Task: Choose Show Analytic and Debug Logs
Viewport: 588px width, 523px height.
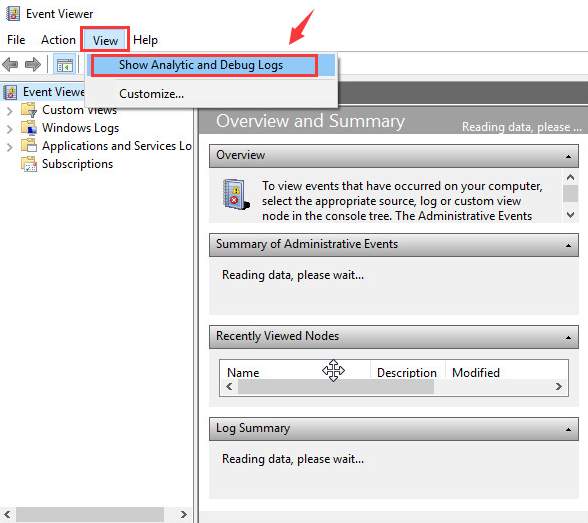Action: tap(211, 65)
